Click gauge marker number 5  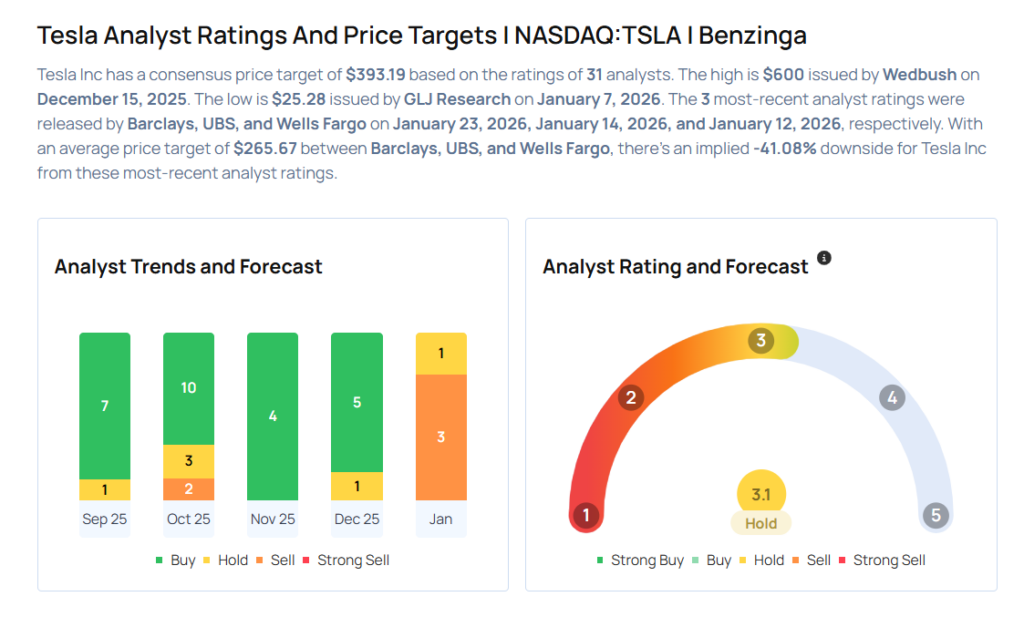936,516
